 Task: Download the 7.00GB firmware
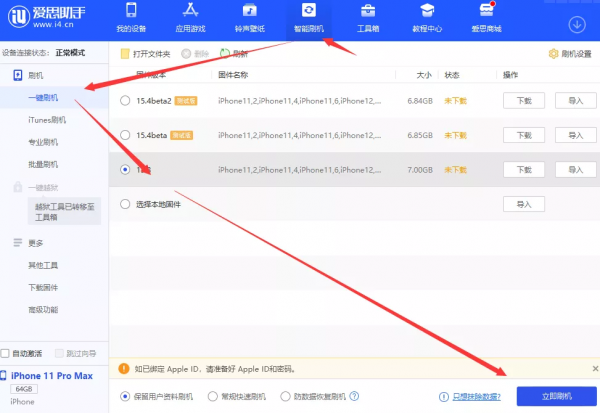pos(524,170)
